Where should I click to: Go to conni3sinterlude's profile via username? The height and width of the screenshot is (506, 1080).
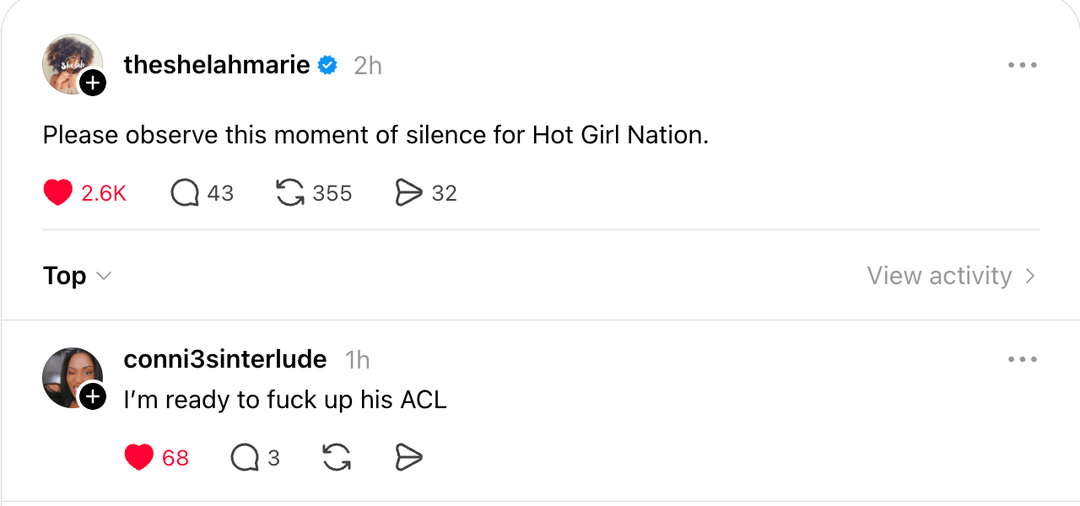225,359
